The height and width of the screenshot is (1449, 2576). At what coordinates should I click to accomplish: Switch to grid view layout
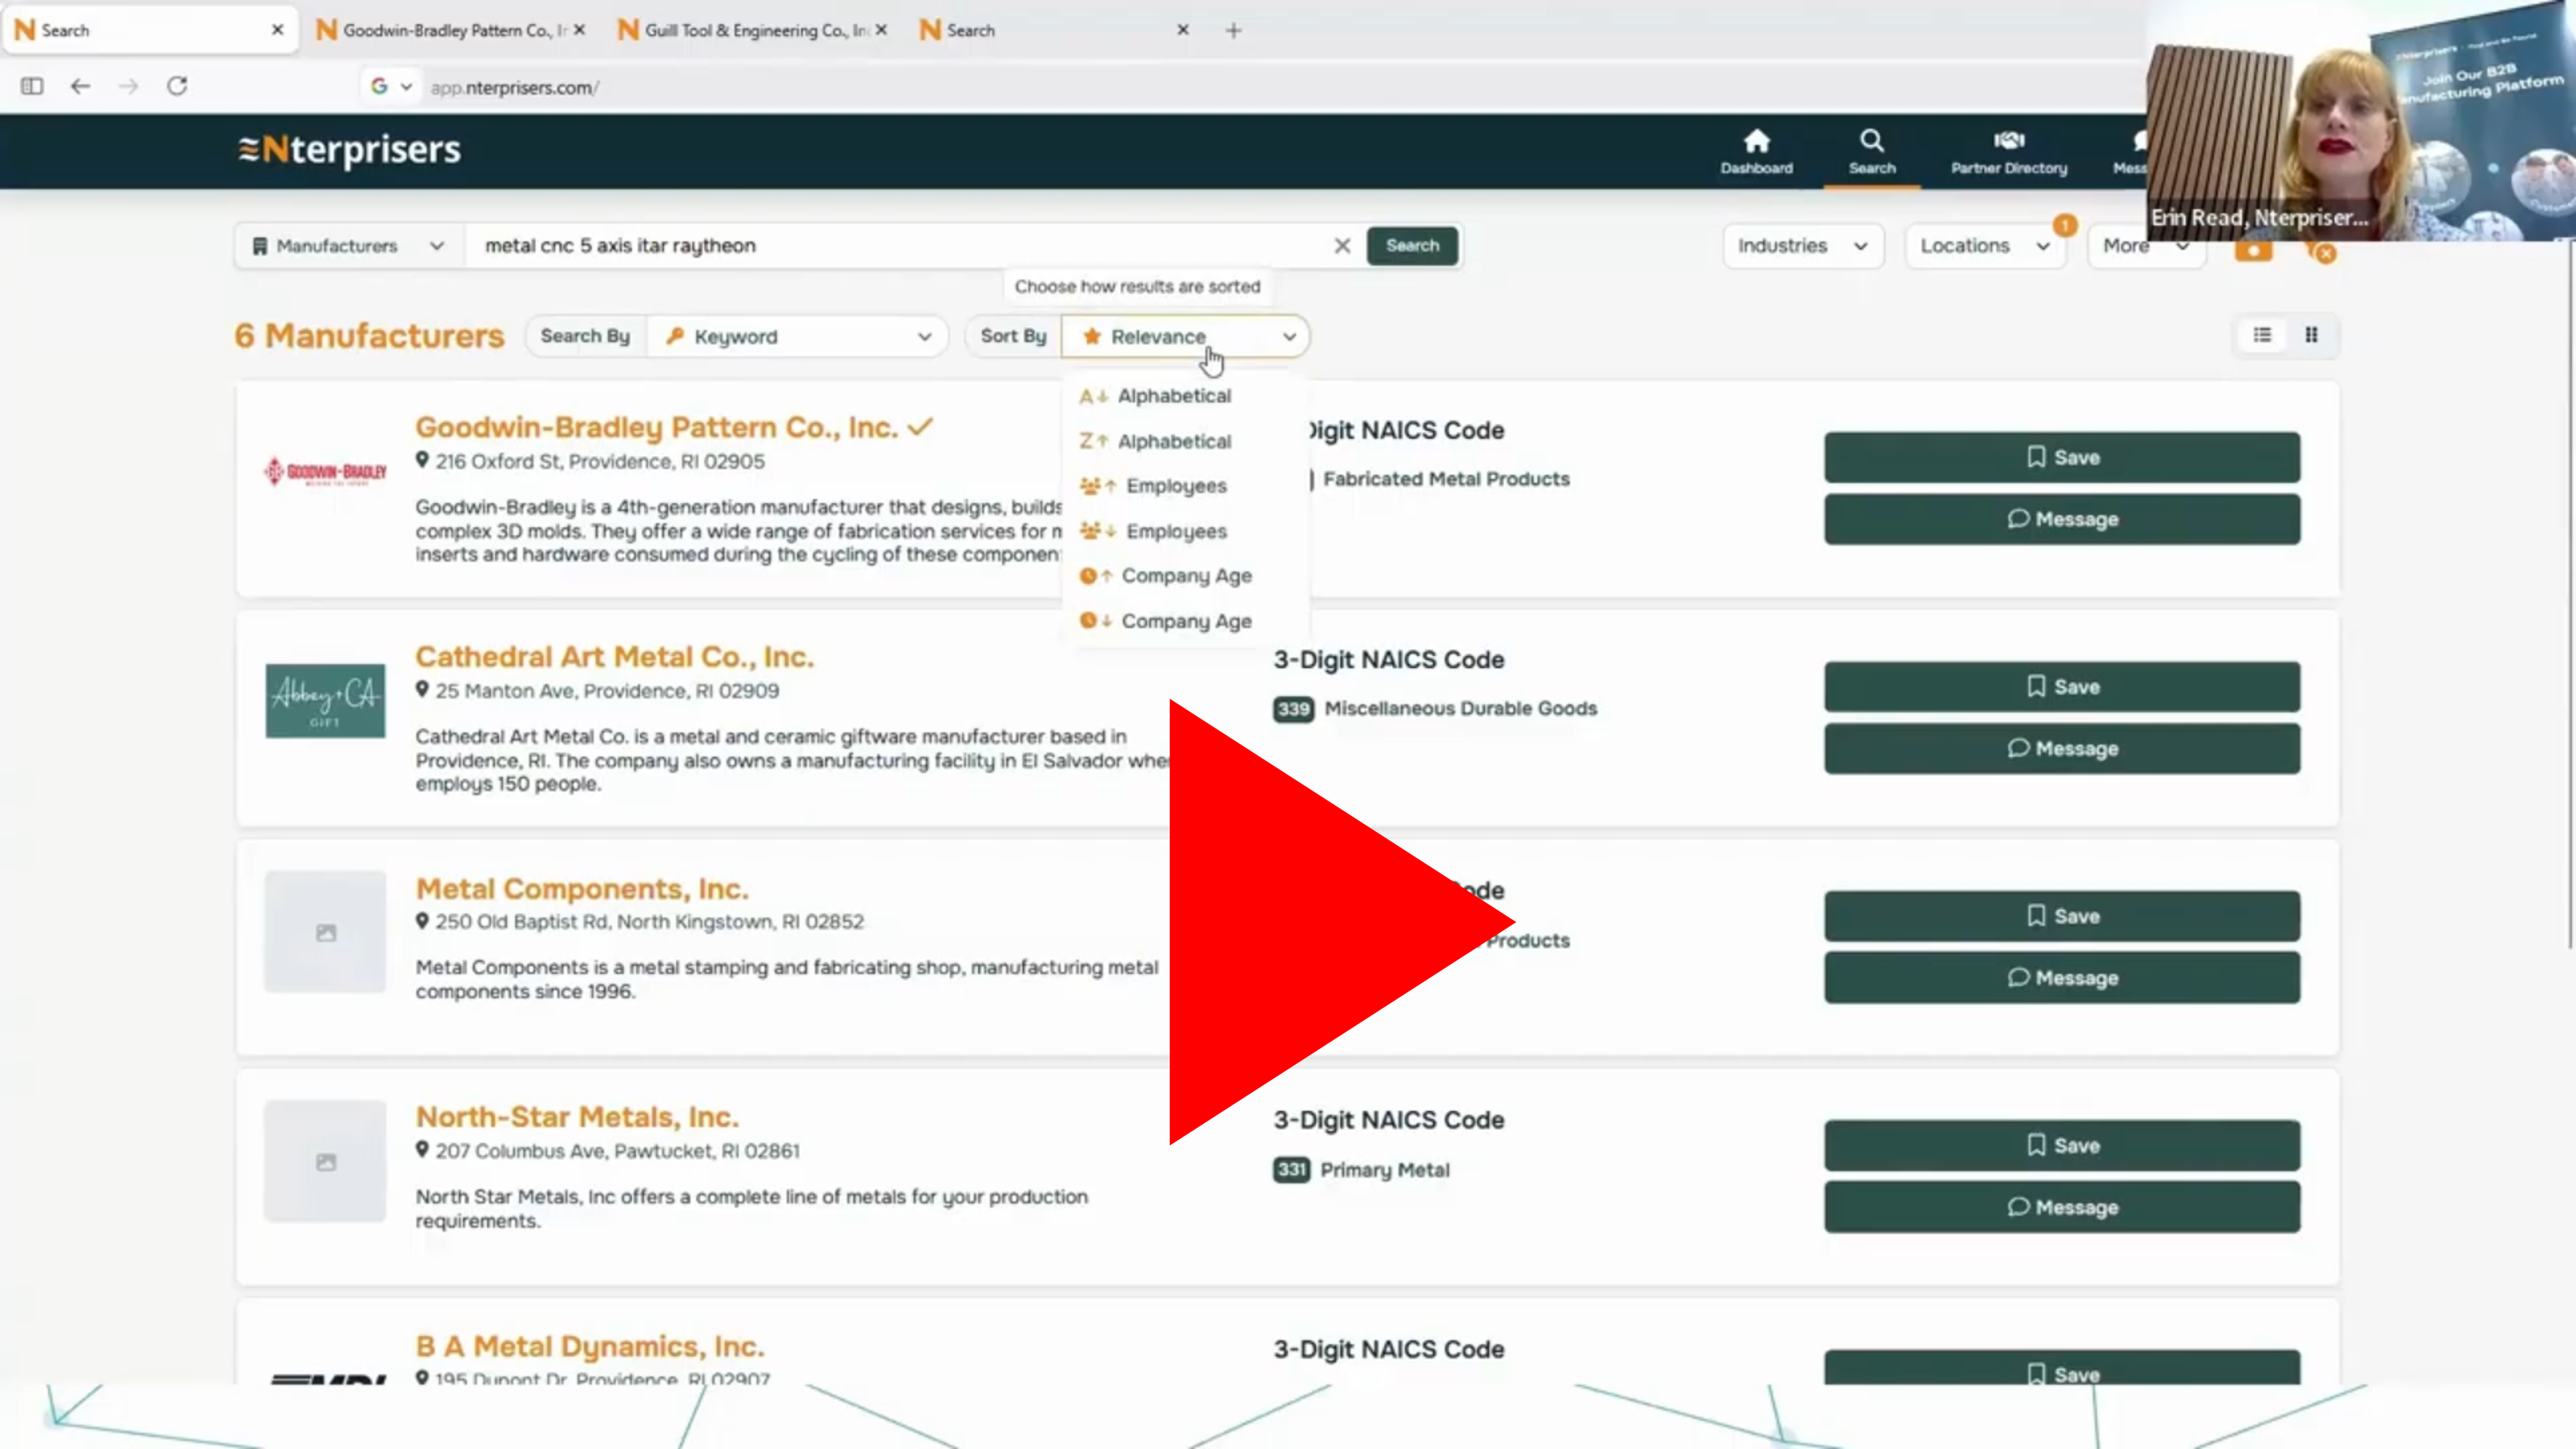[x=2311, y=335]
